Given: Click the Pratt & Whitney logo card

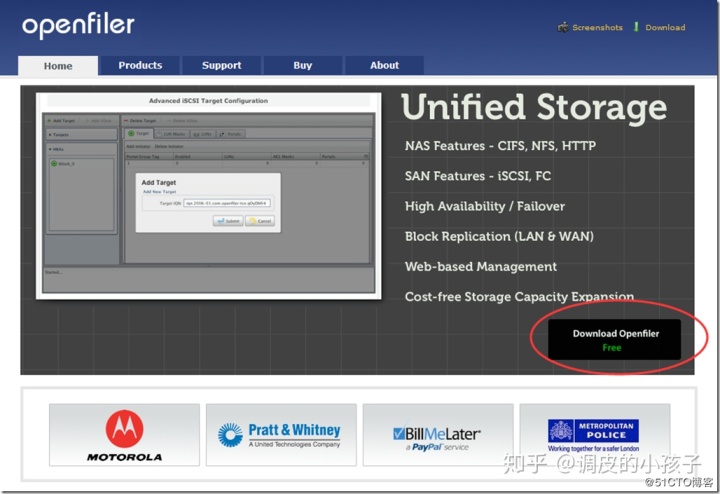Looking at the screenshot, I should [281, 435].
